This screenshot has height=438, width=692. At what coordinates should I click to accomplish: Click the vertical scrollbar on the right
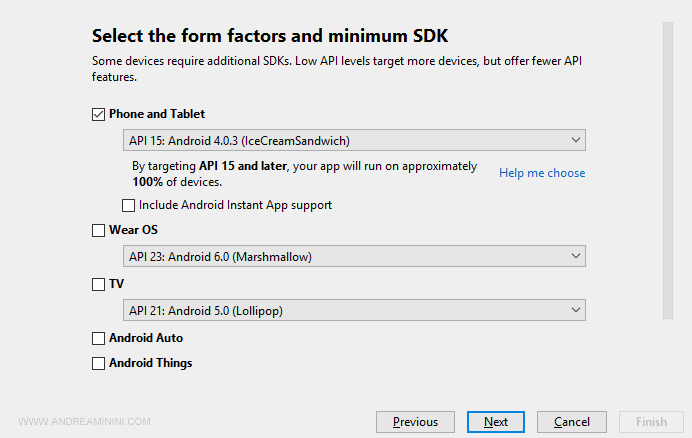pos(668,170)
